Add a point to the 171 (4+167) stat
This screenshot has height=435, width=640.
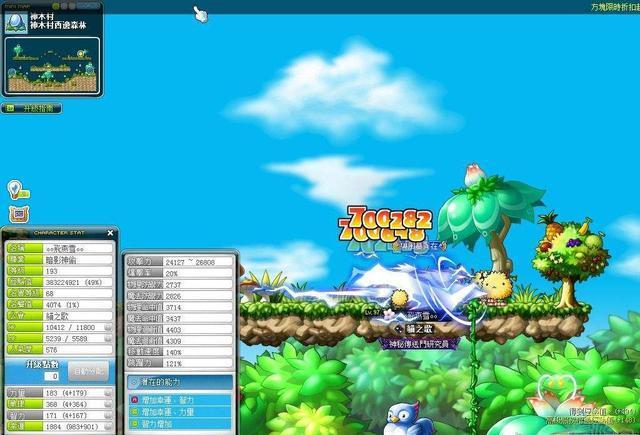point(108,415)
